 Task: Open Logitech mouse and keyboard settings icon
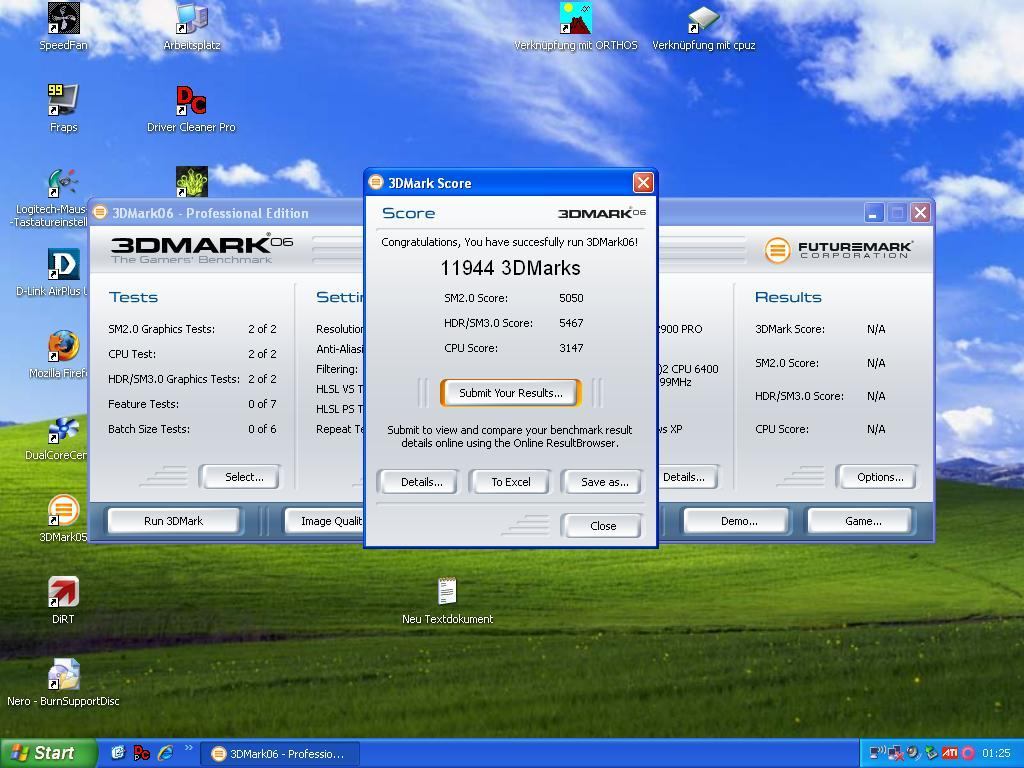point(63,196)
